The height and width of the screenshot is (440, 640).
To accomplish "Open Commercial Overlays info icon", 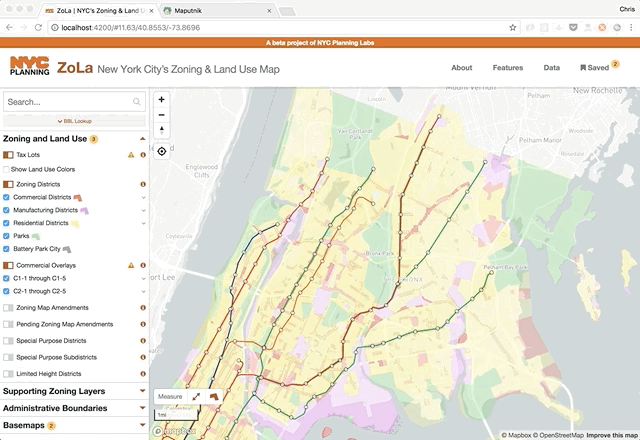I will pyautogui.click(x=143, y=265).
